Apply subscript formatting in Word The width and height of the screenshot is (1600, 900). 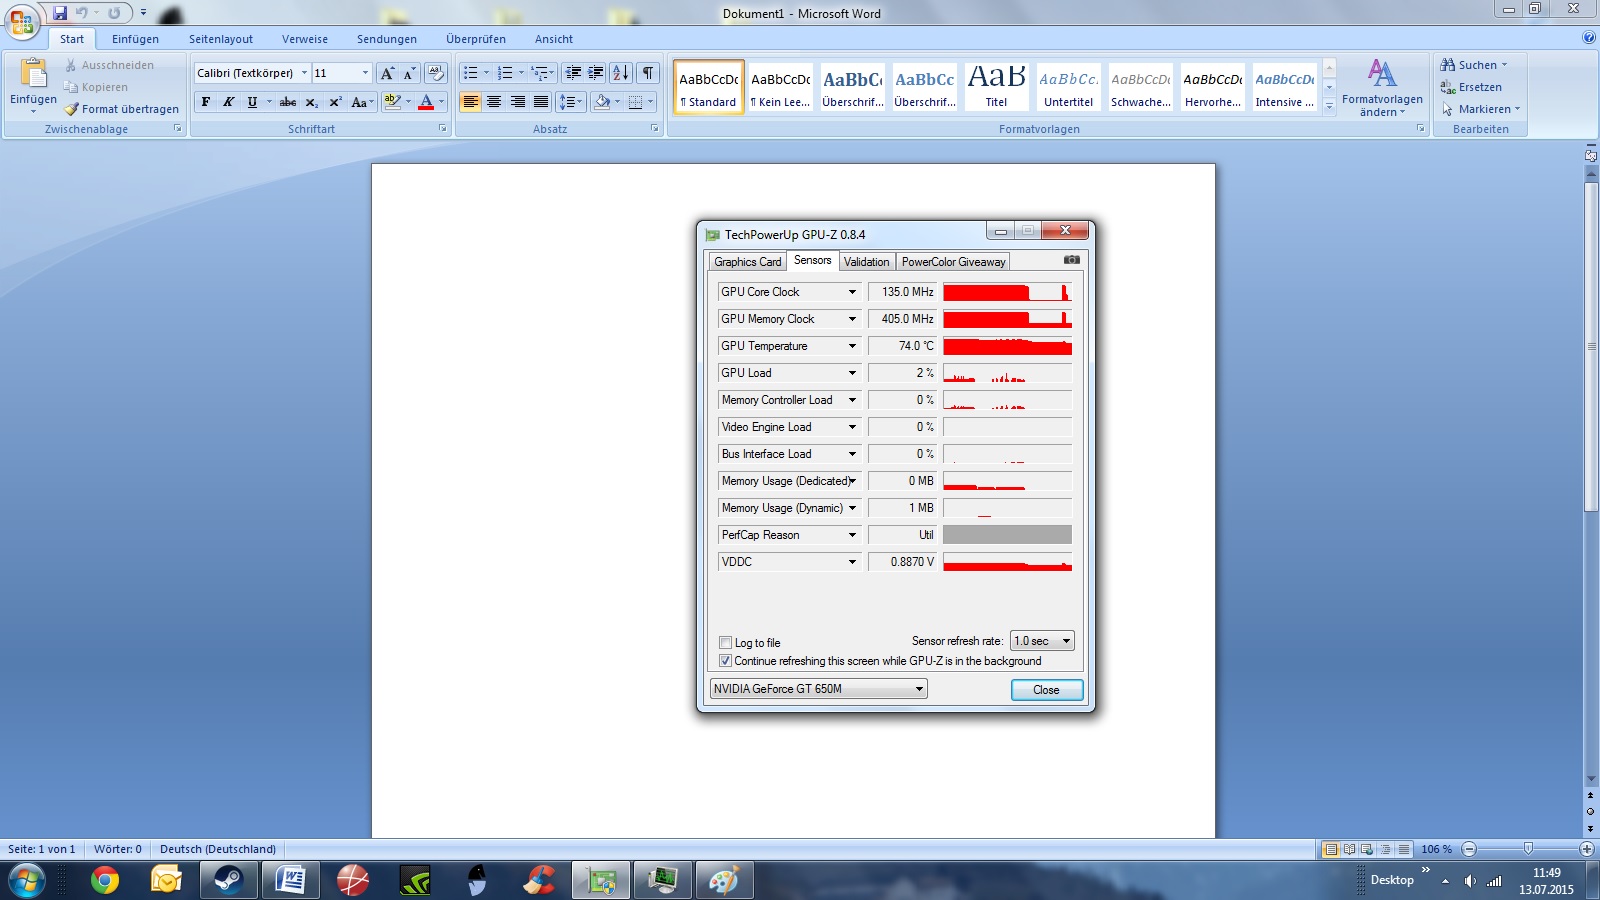(x=312, y=102)
